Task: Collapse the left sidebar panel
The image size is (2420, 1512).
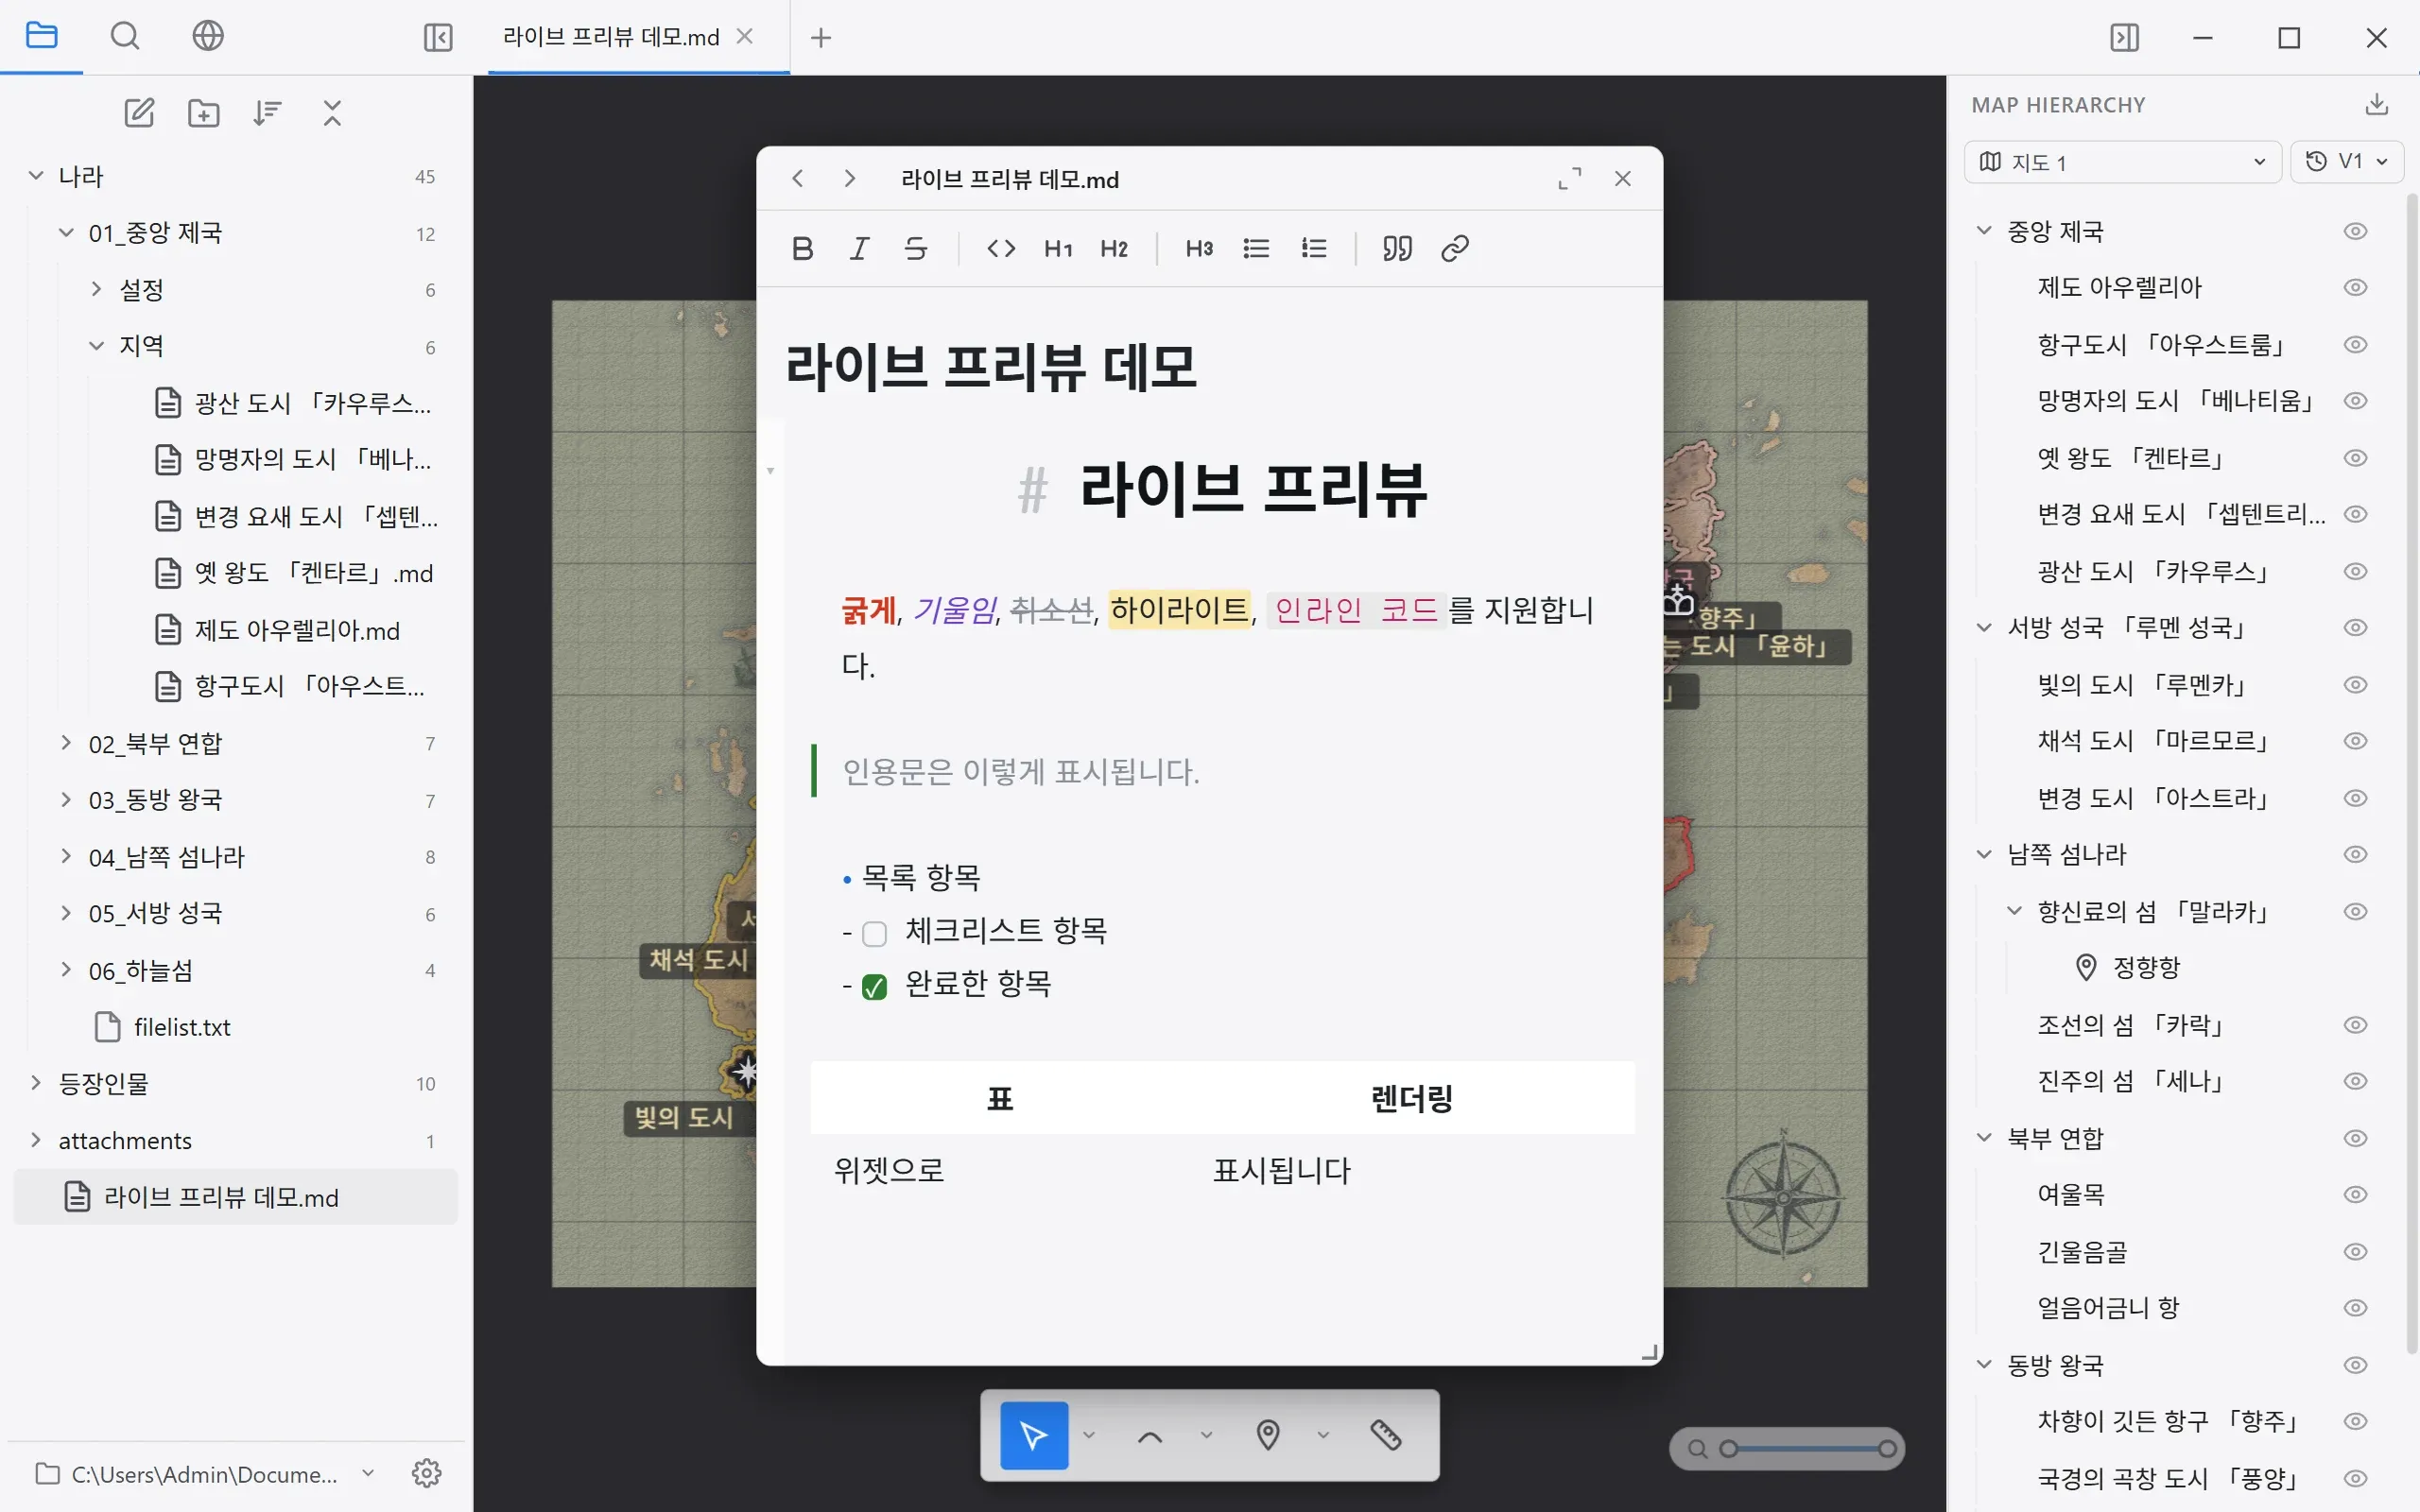Action: [x=438, y=38]
